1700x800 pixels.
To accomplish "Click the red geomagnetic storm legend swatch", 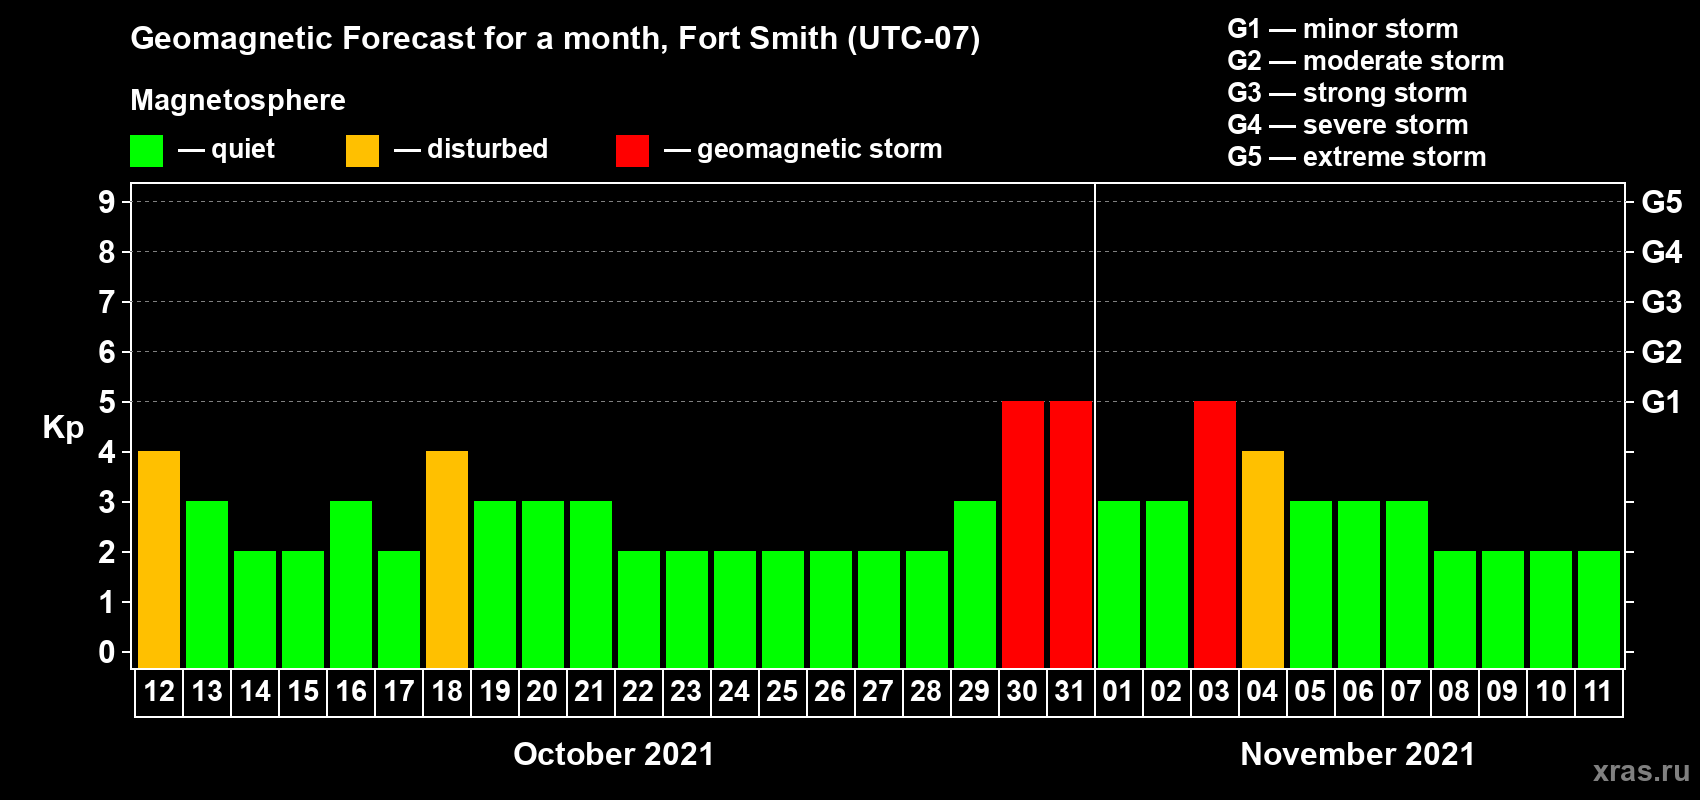I will tap(632, 151).
